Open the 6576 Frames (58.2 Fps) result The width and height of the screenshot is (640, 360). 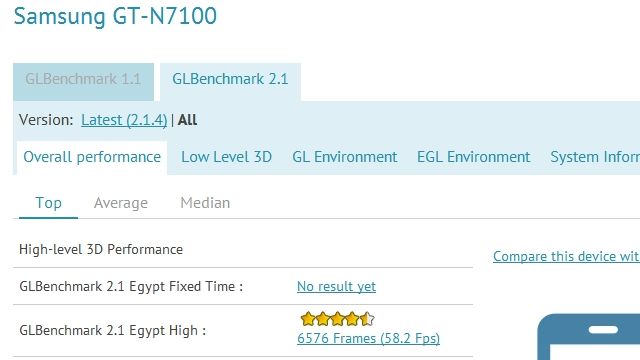pyautogui.click(x=368, y=338)
